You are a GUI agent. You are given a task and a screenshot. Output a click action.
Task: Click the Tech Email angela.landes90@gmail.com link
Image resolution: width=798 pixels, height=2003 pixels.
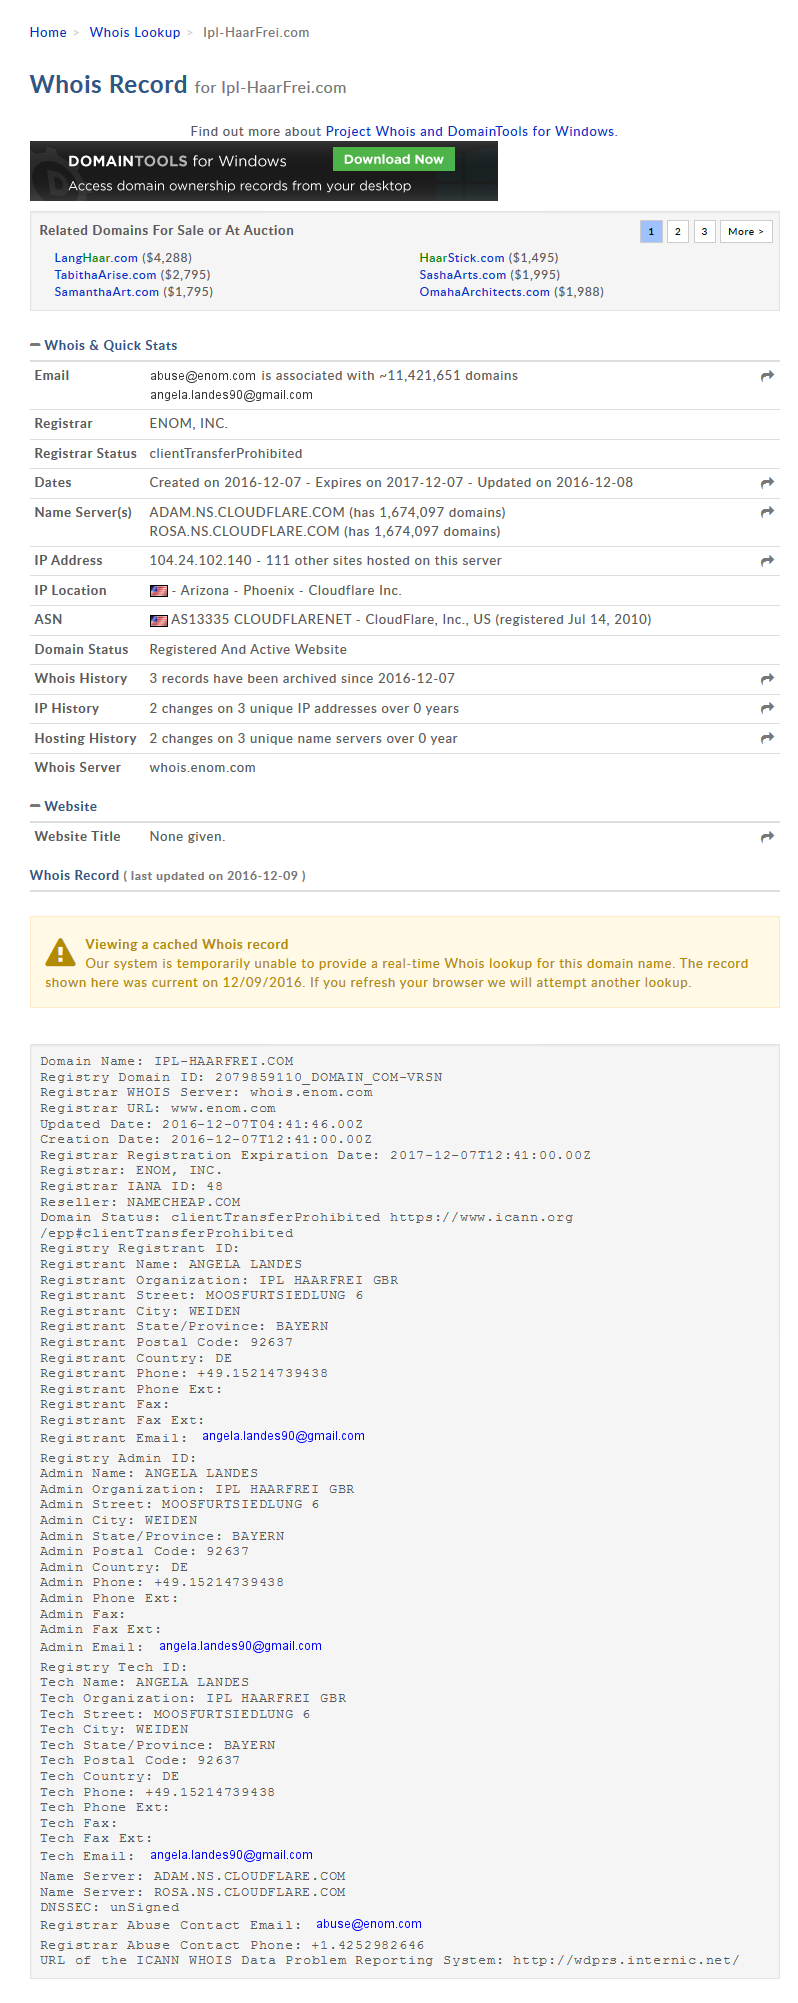pyautogui.click(x=231, y=1855)
